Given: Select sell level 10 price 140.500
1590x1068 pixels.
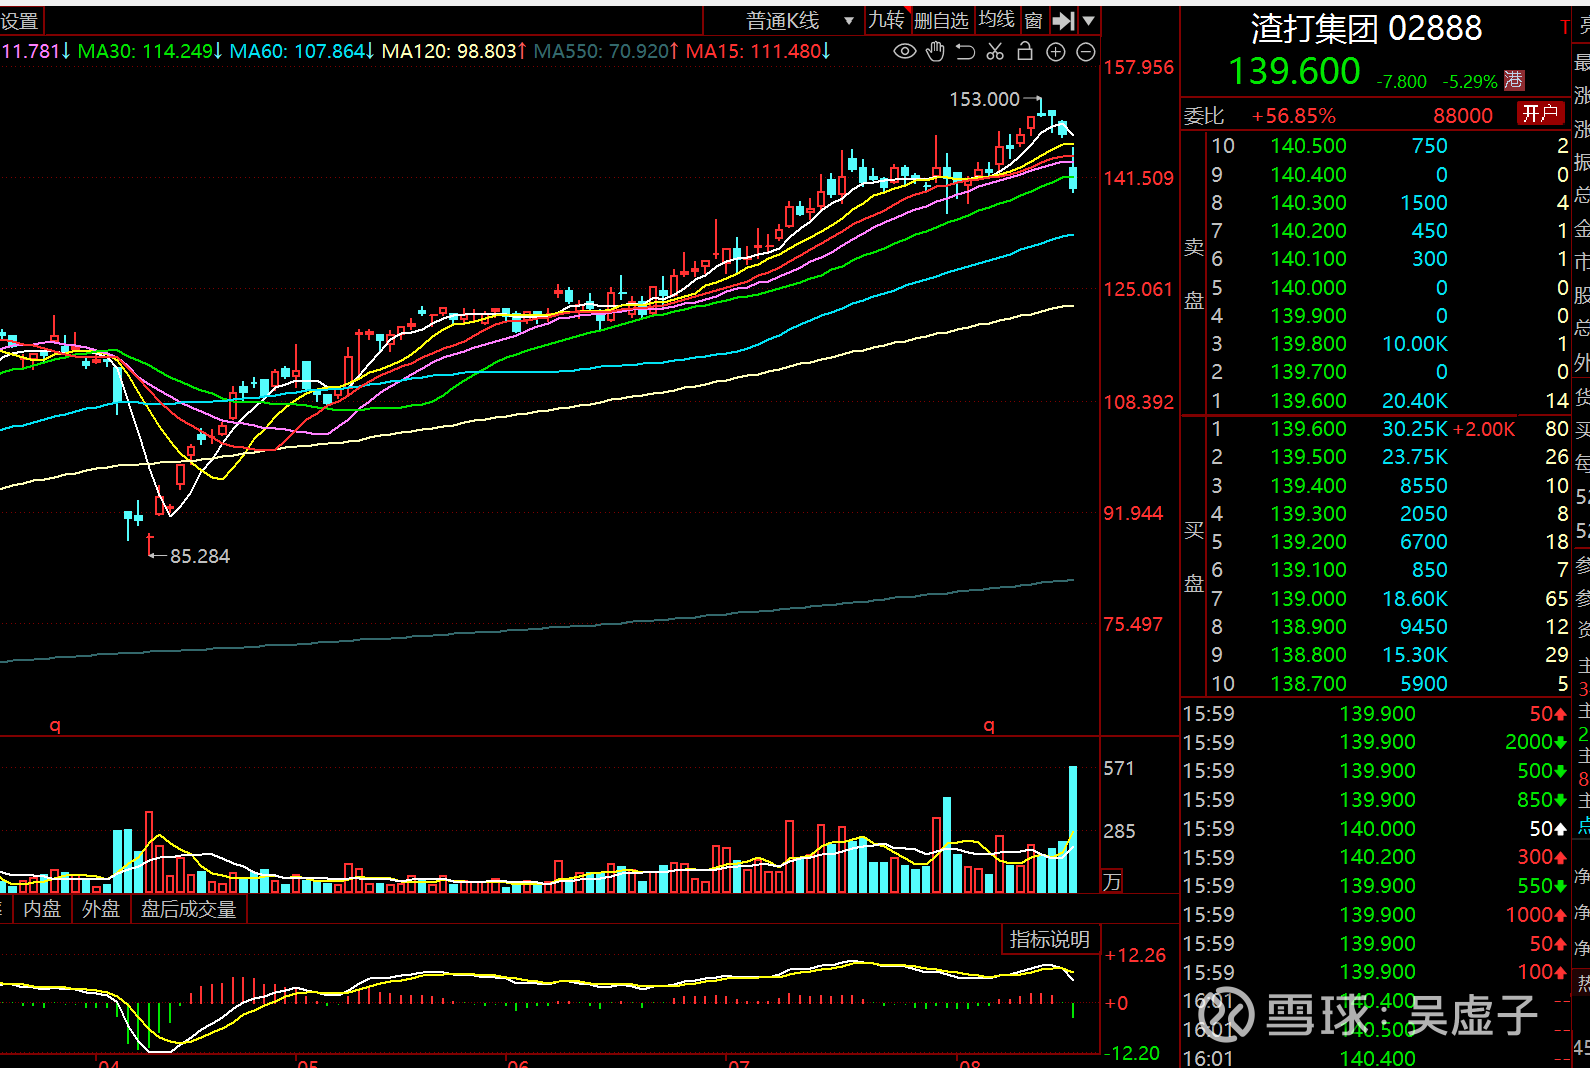Looking at the screenshot, I should [x=1308, y=146].
